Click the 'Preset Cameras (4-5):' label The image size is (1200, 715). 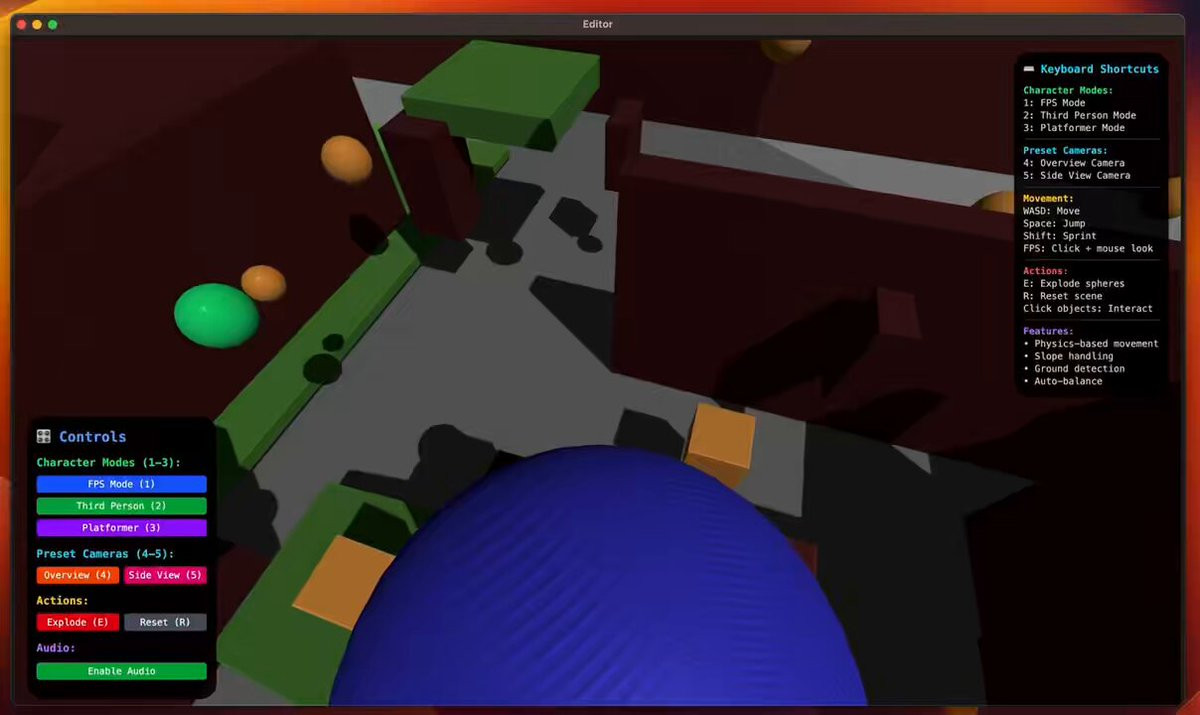coord(103,554)
